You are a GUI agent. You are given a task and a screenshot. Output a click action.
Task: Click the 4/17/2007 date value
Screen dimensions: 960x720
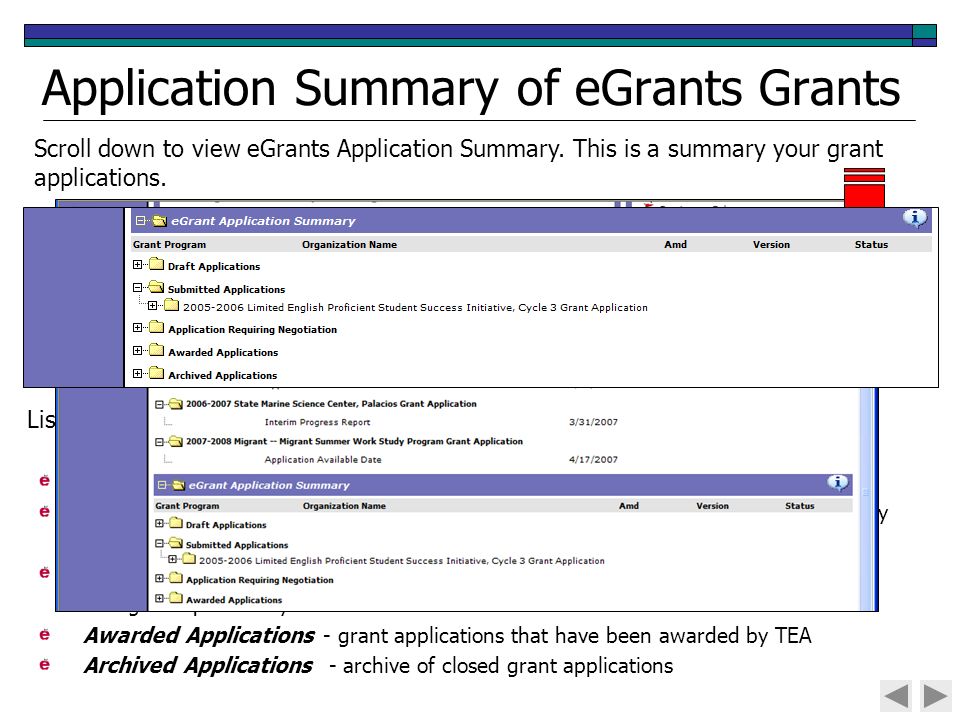pyautogui.click(x=593, y=459)
